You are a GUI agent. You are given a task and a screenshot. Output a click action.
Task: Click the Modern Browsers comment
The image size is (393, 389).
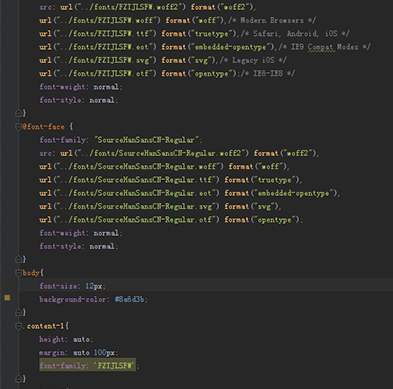272,20
